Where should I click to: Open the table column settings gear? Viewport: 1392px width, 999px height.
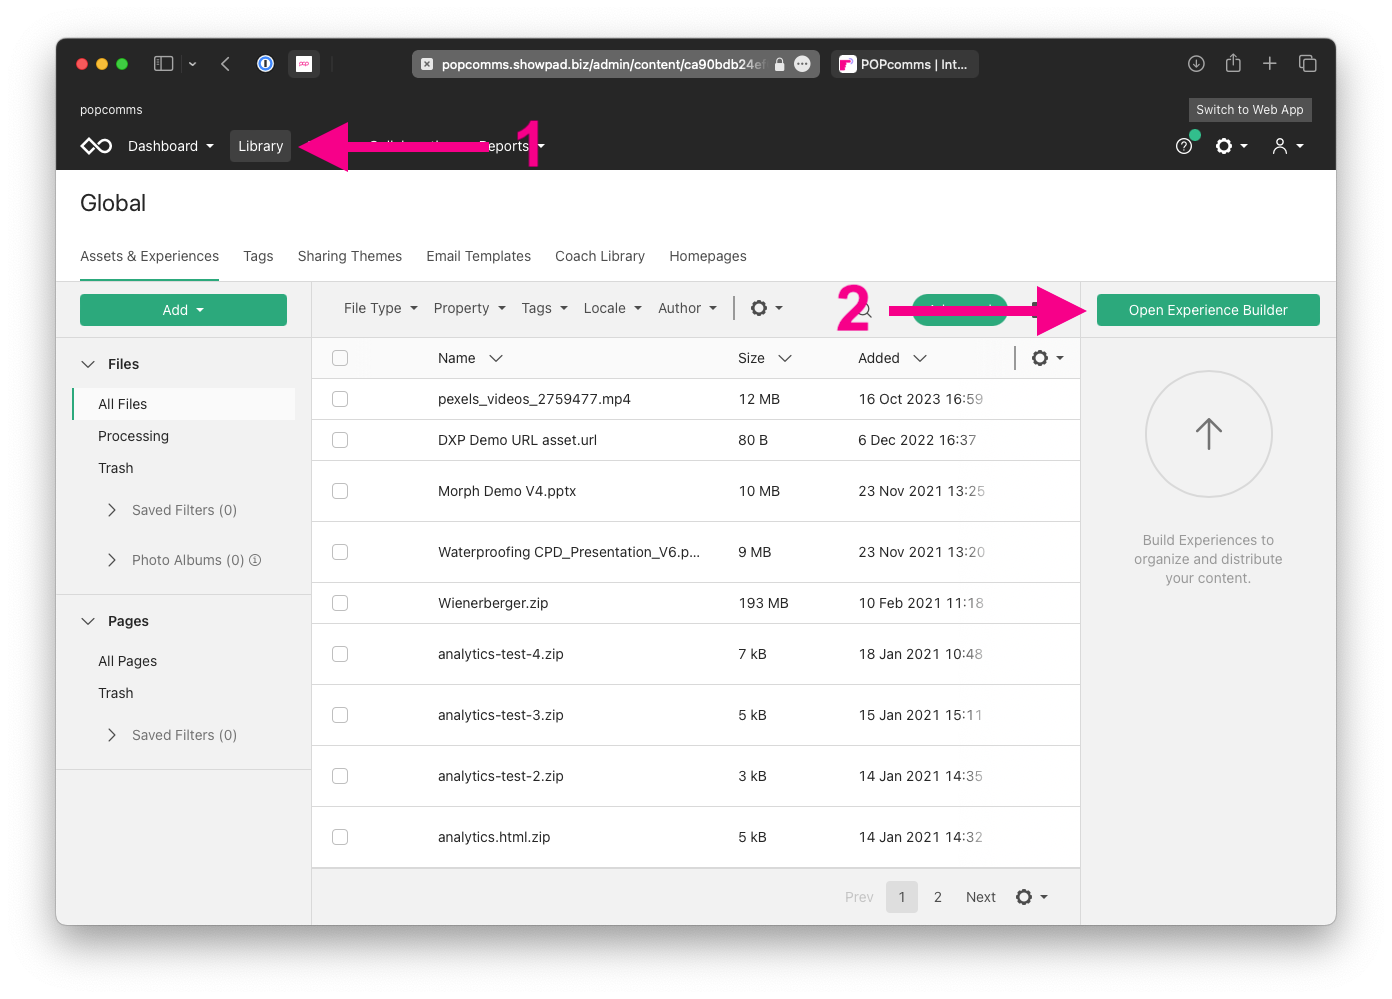click(x=1041, y=357)
